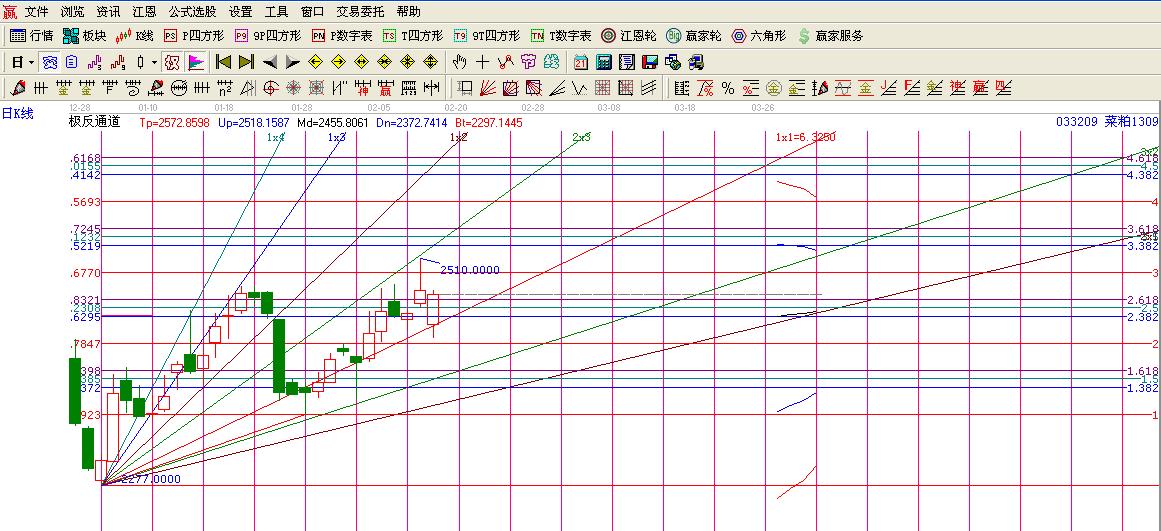Expand the candlestick style dropdown arrow

pyautogui.click(x=154, y=62)
